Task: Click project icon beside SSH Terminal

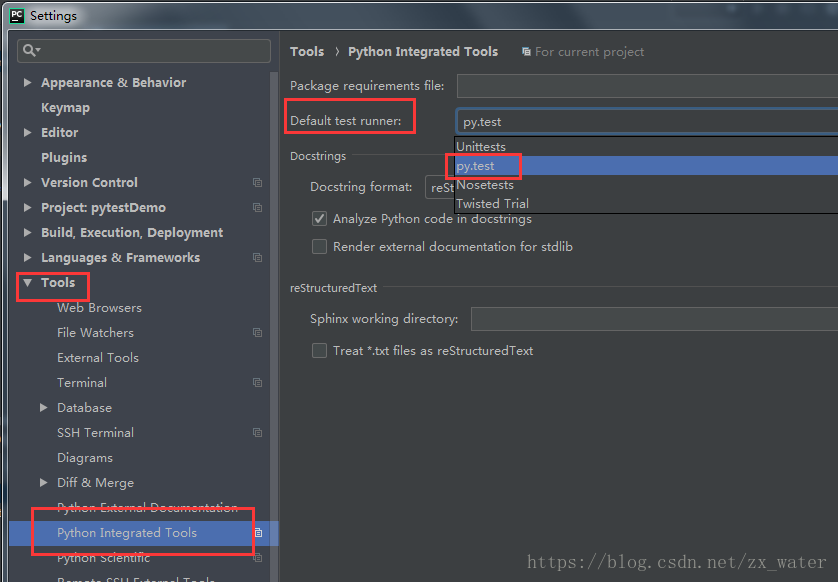Action: coord(257,432)
